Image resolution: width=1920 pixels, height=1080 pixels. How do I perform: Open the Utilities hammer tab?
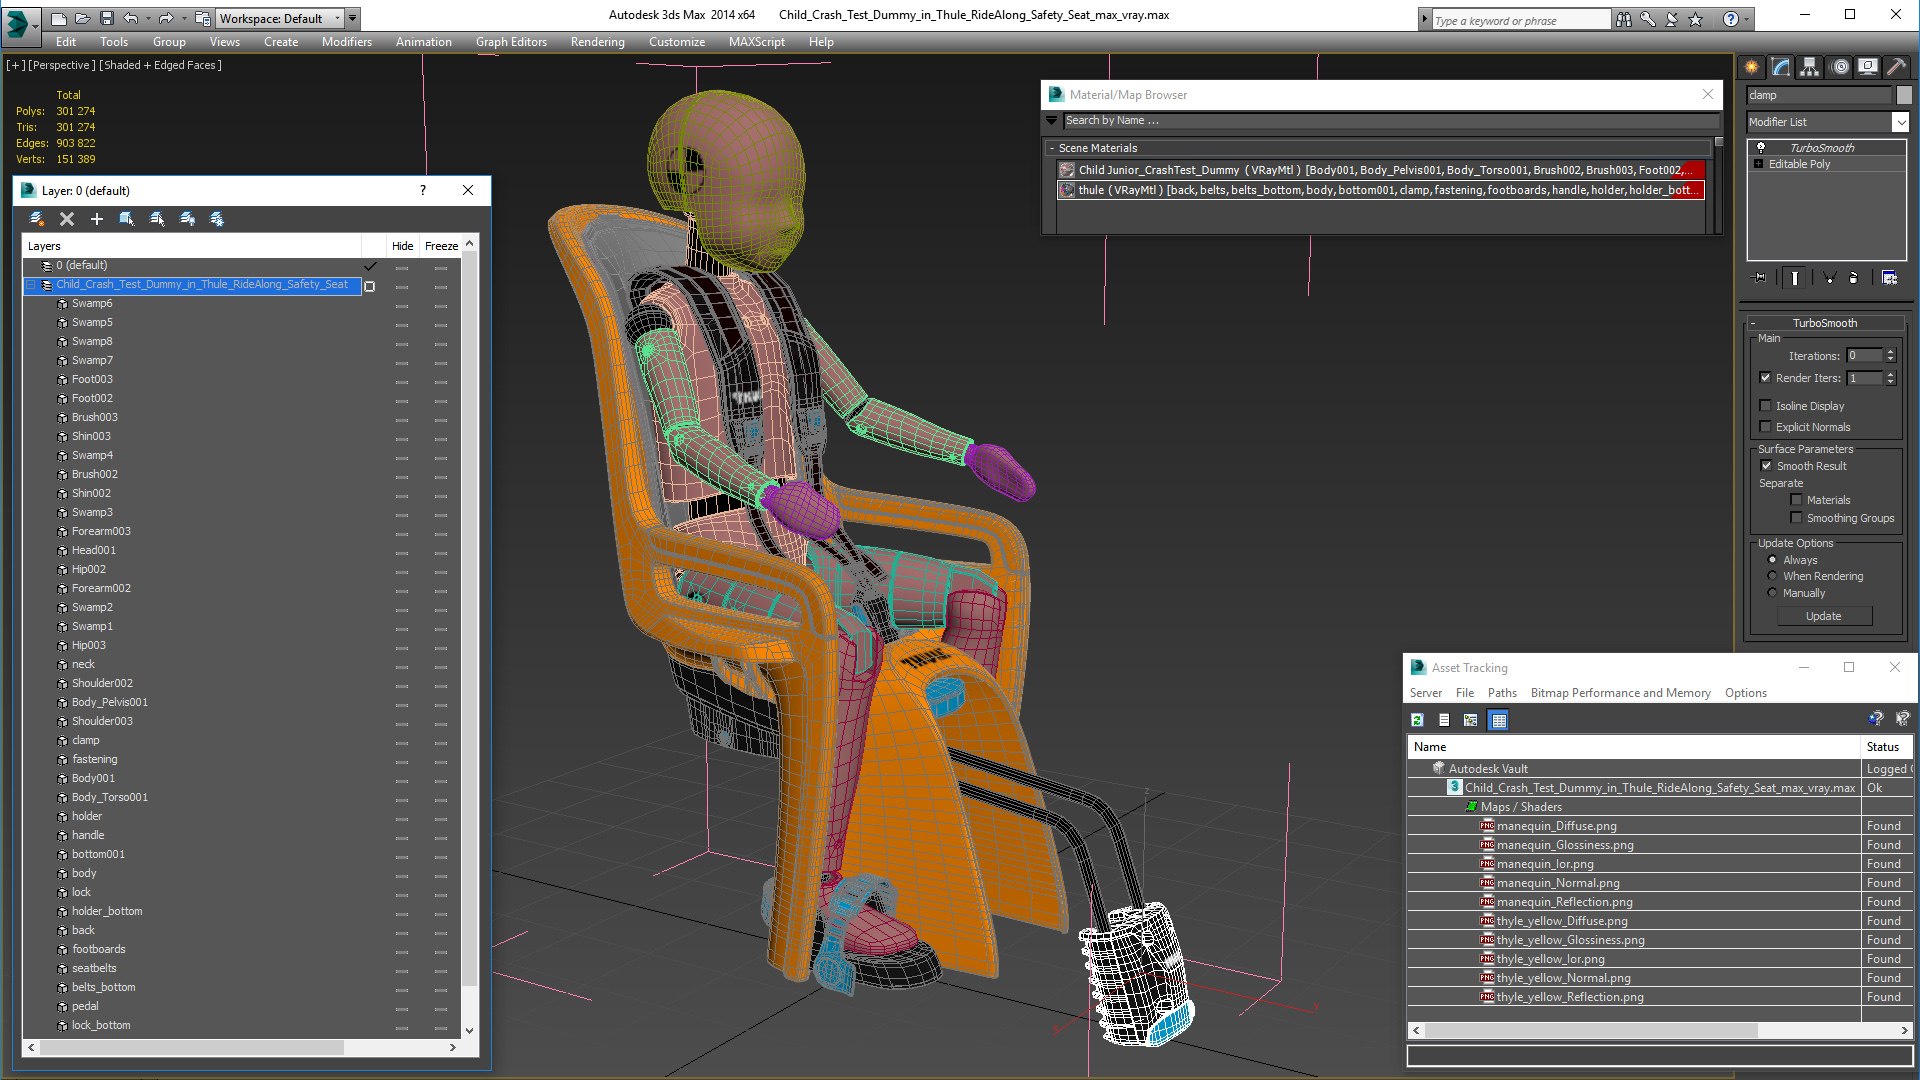[x=1896, y=67]
